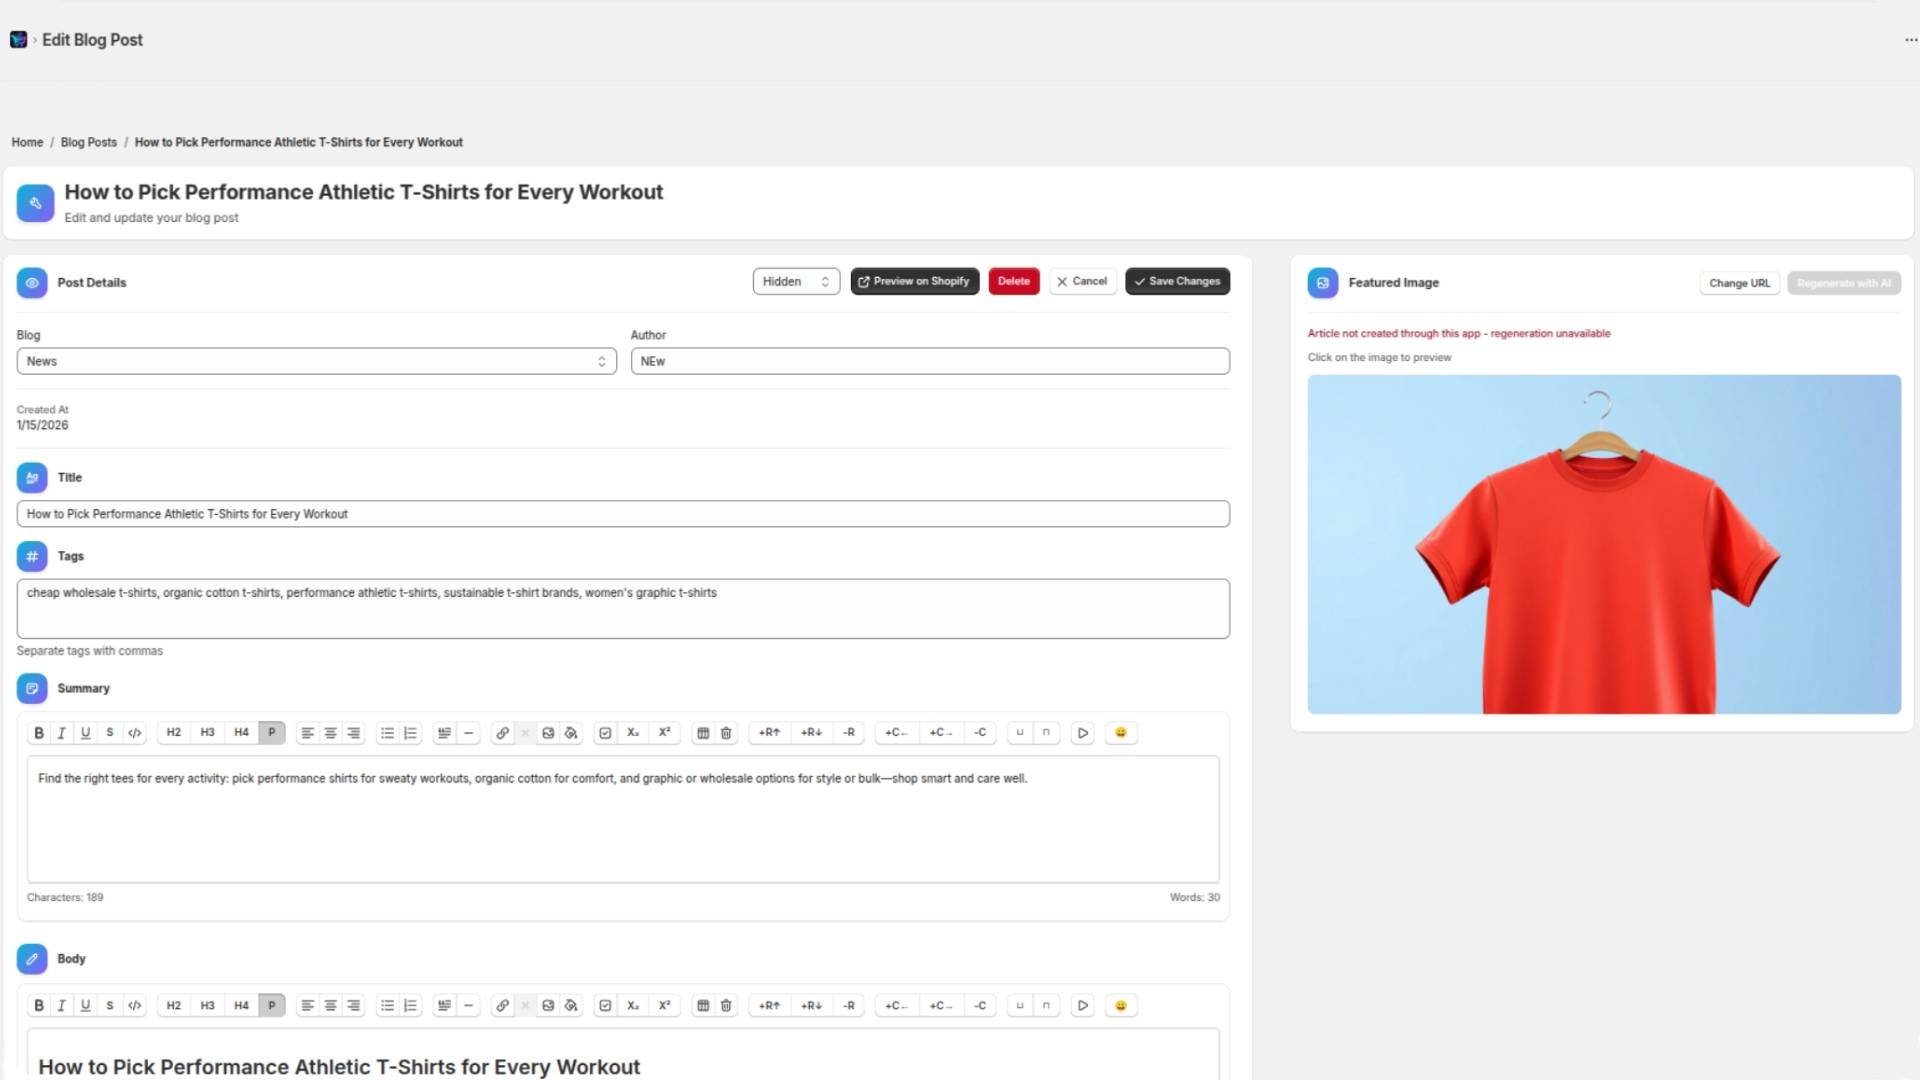
Task: Click the Save Changes button
Action: (x=1177, y=281)
